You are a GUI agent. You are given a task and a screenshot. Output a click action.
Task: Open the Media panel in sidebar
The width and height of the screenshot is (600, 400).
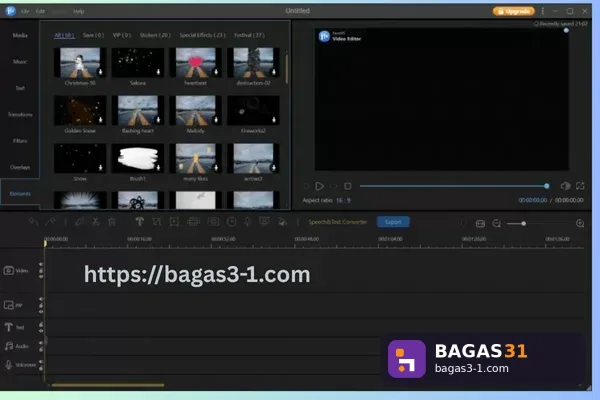(x=20, y=35)
